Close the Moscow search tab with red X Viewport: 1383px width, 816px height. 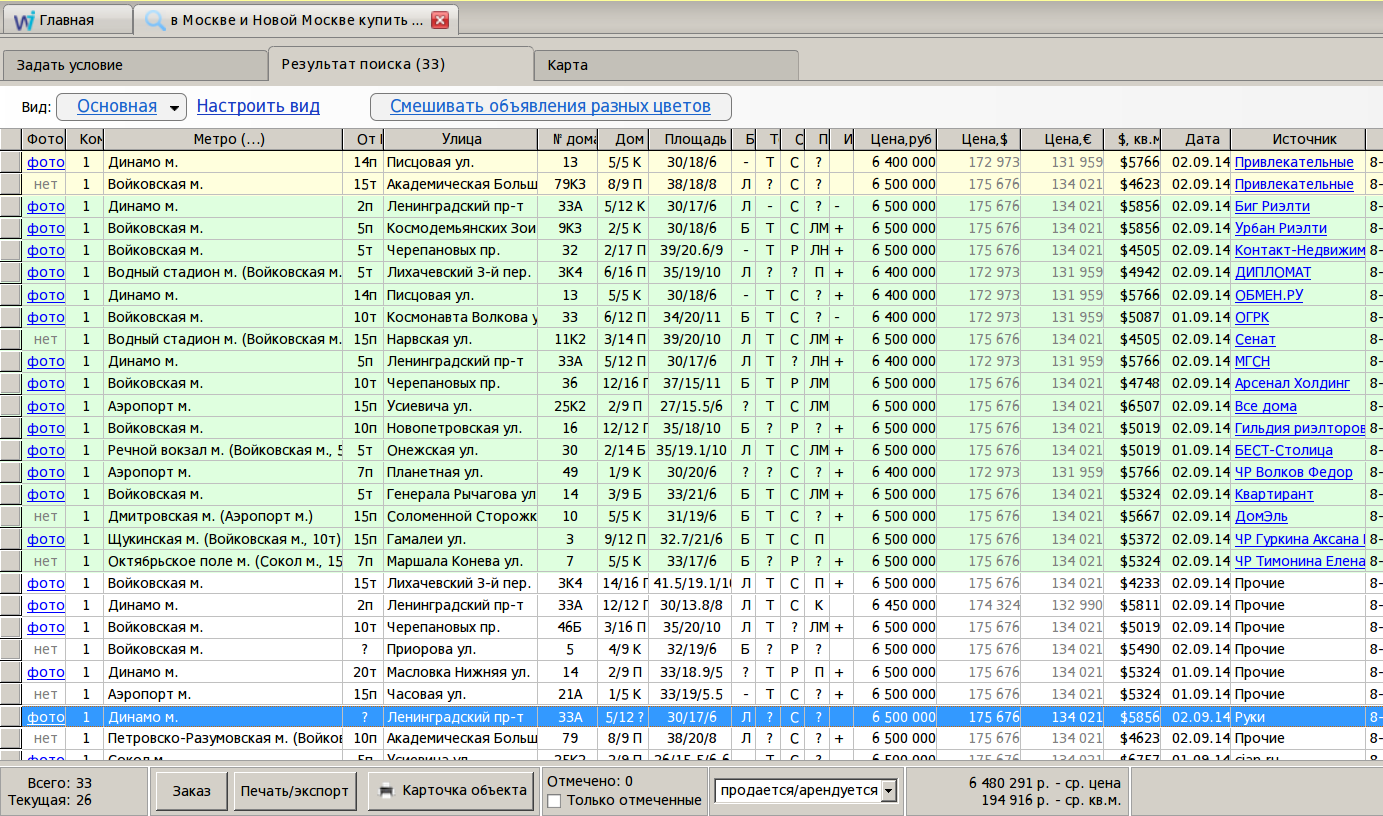coord(440,20)
